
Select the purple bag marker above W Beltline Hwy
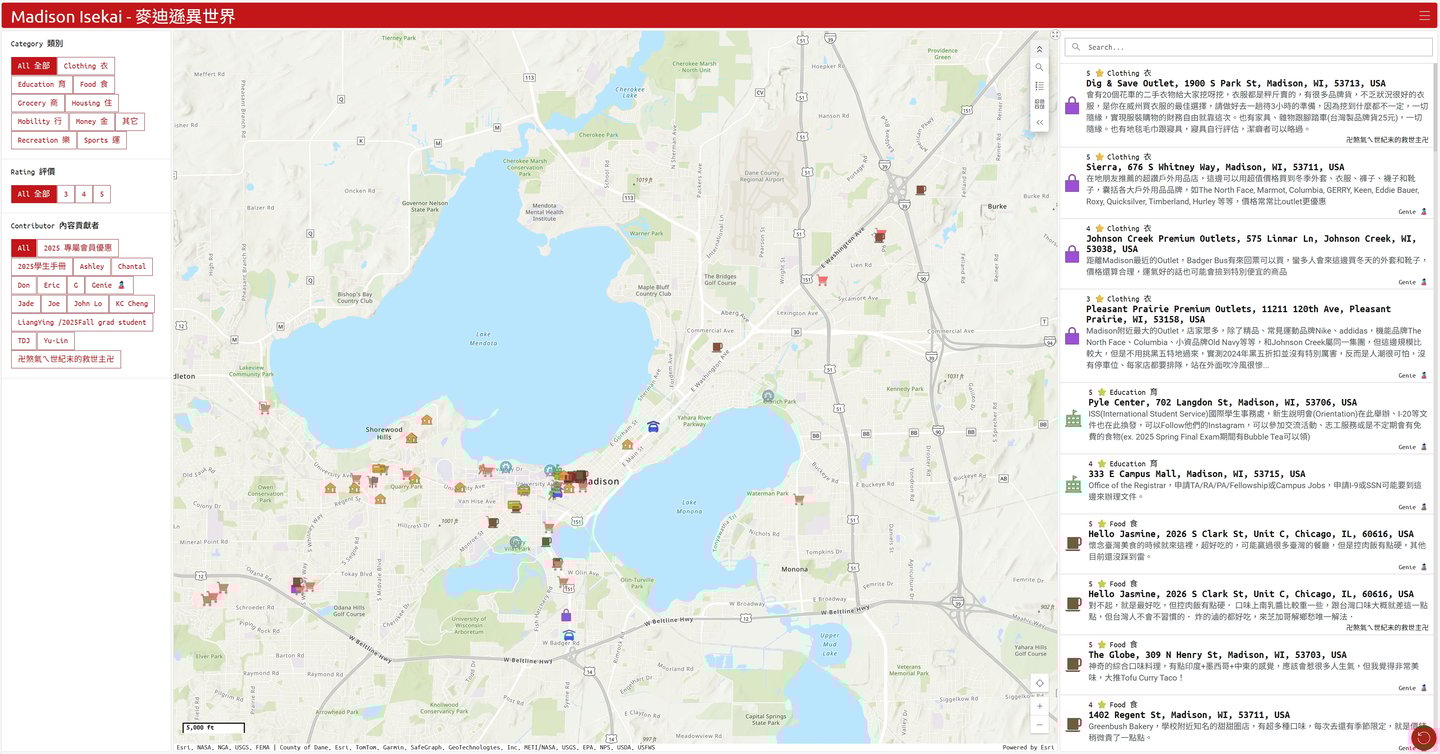pos(566,615)
